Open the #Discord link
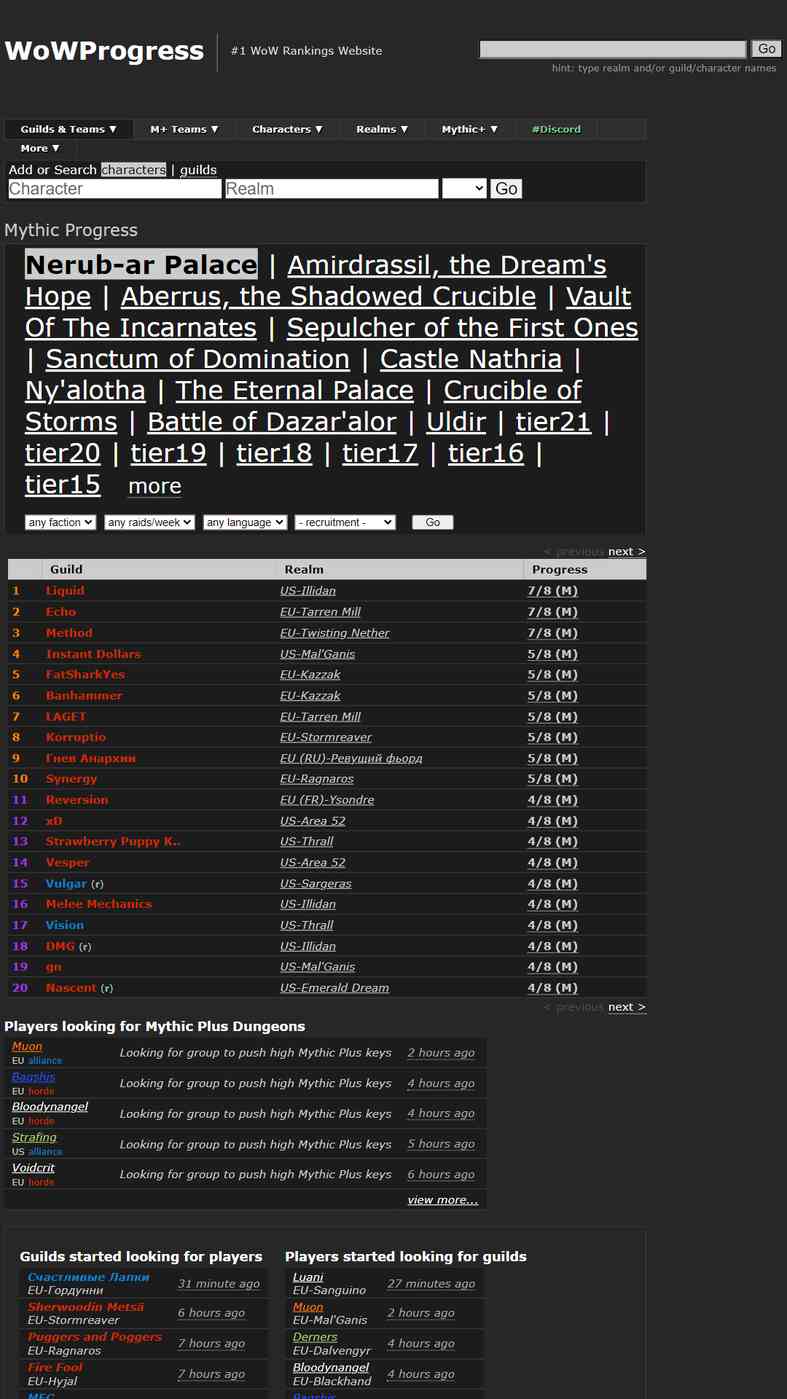Viewport: 787px width, 1399px height. pos(556,129)
